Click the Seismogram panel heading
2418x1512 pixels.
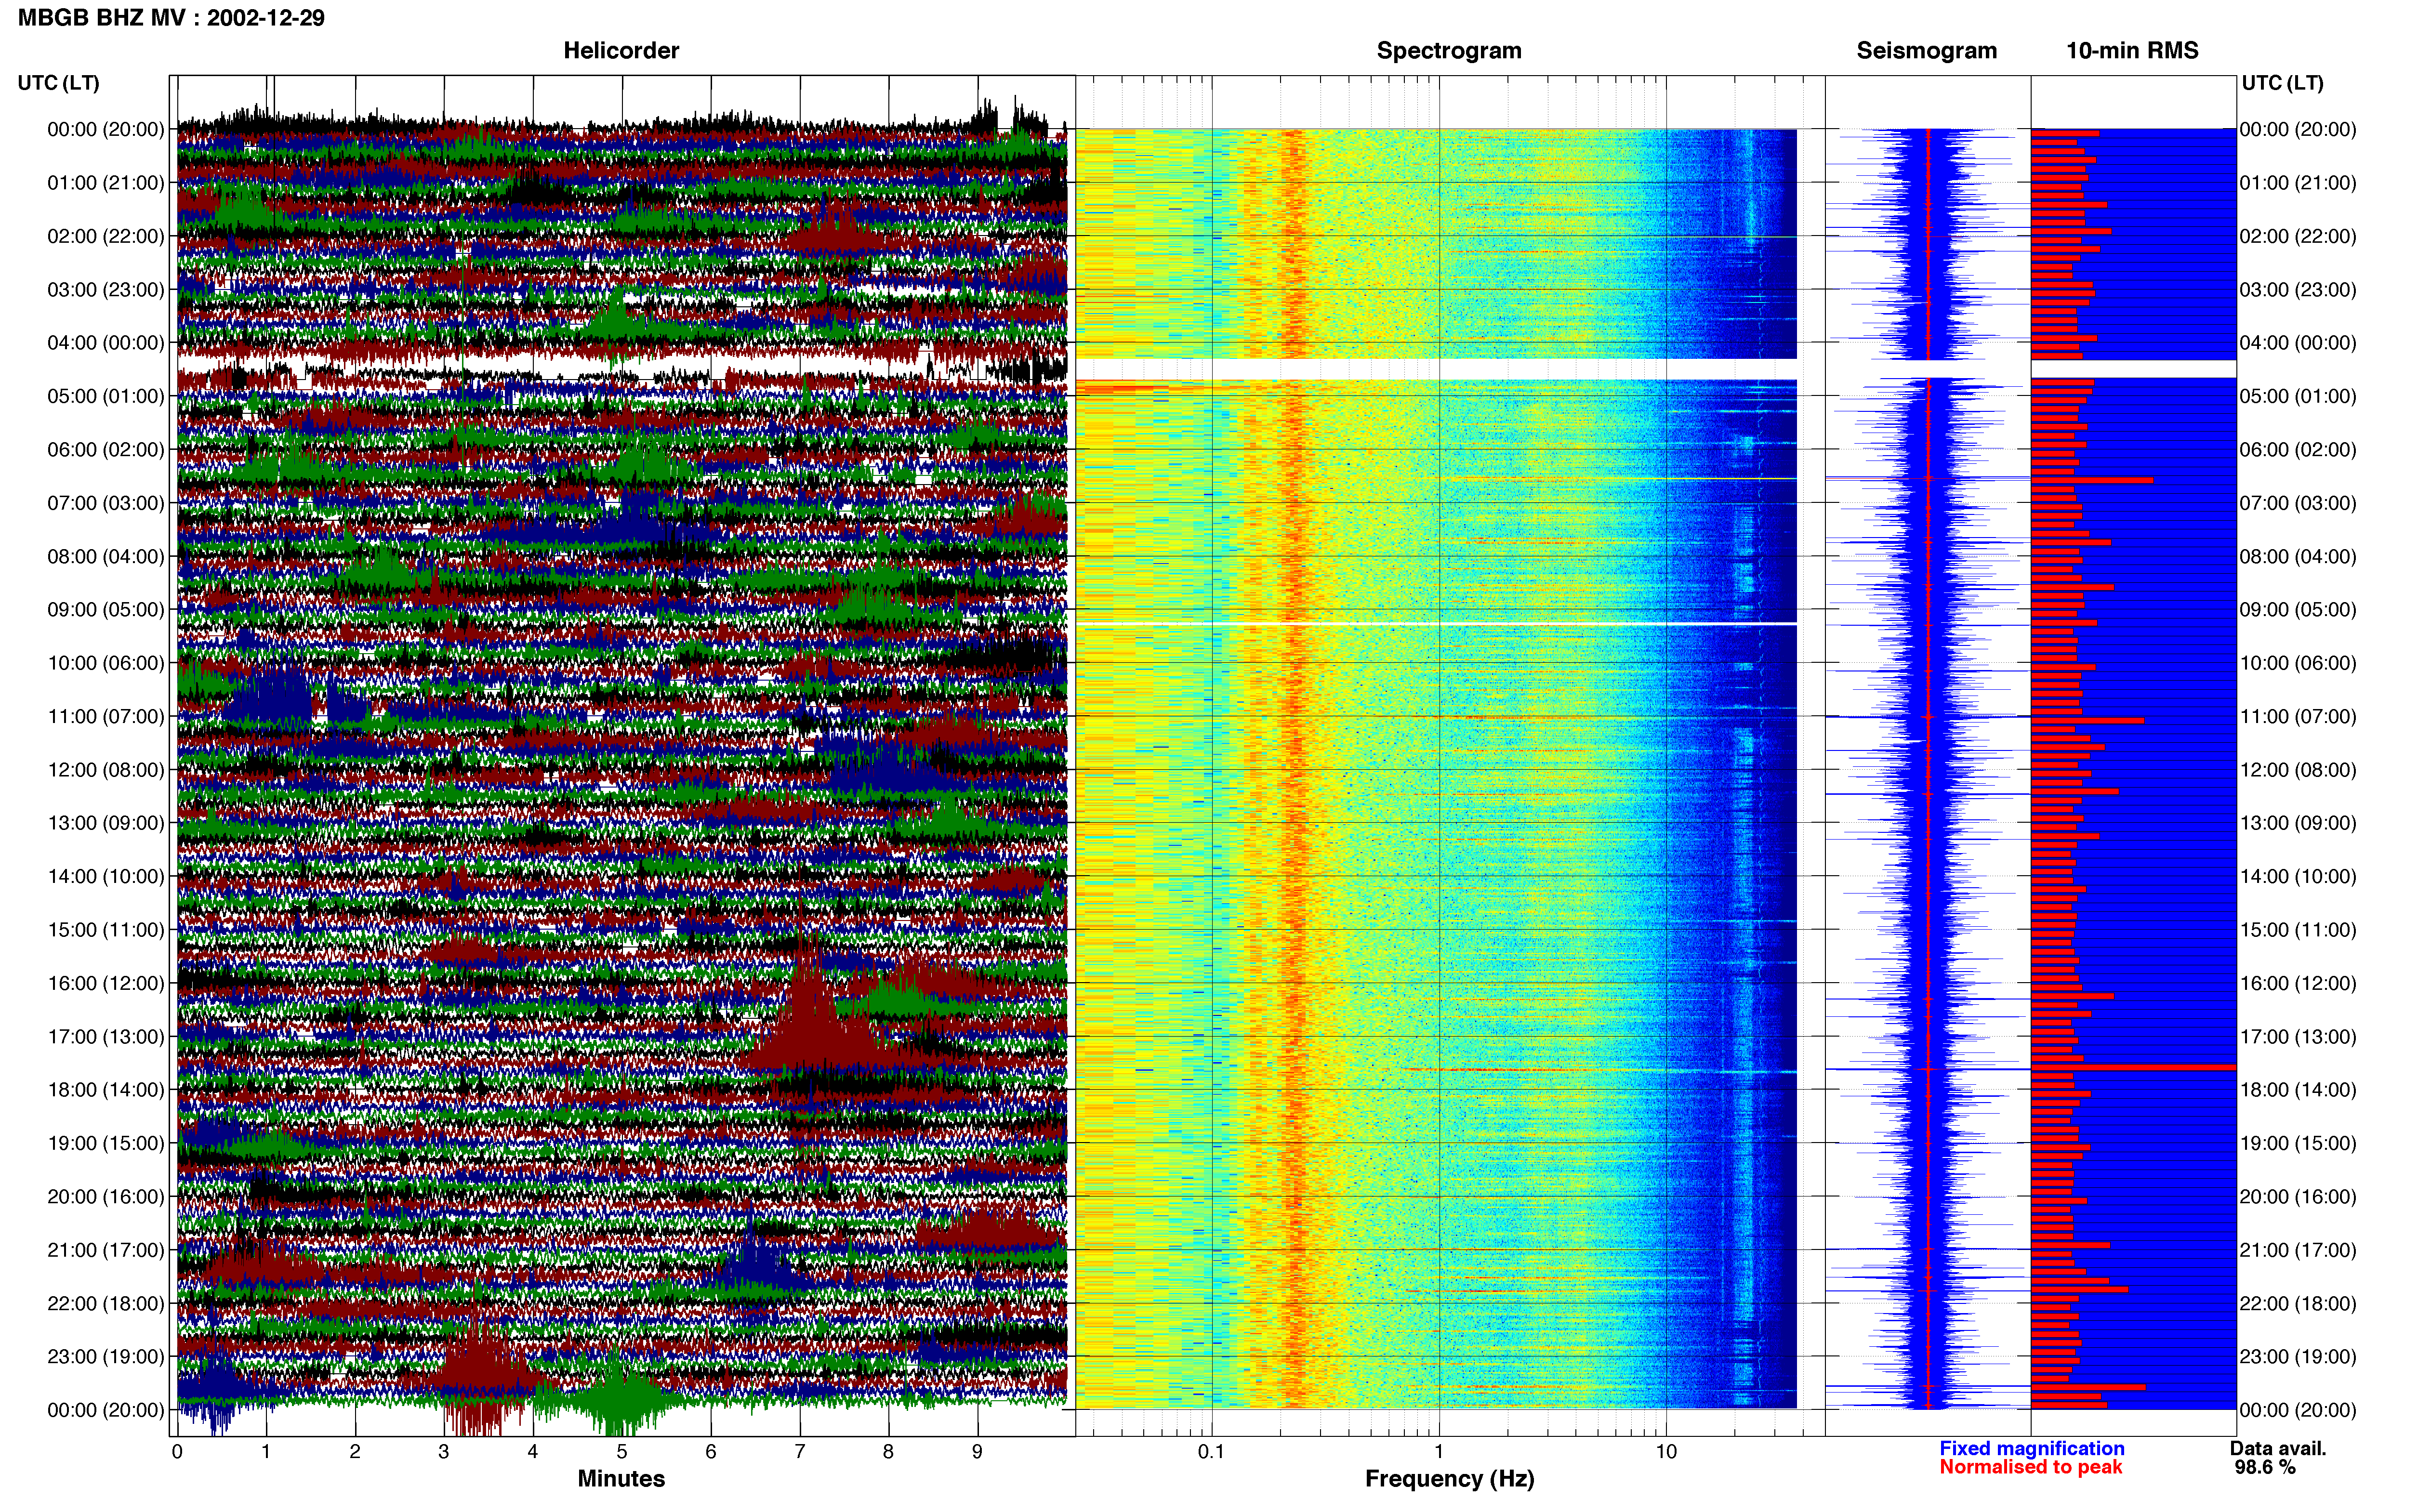click(1926, 51)
